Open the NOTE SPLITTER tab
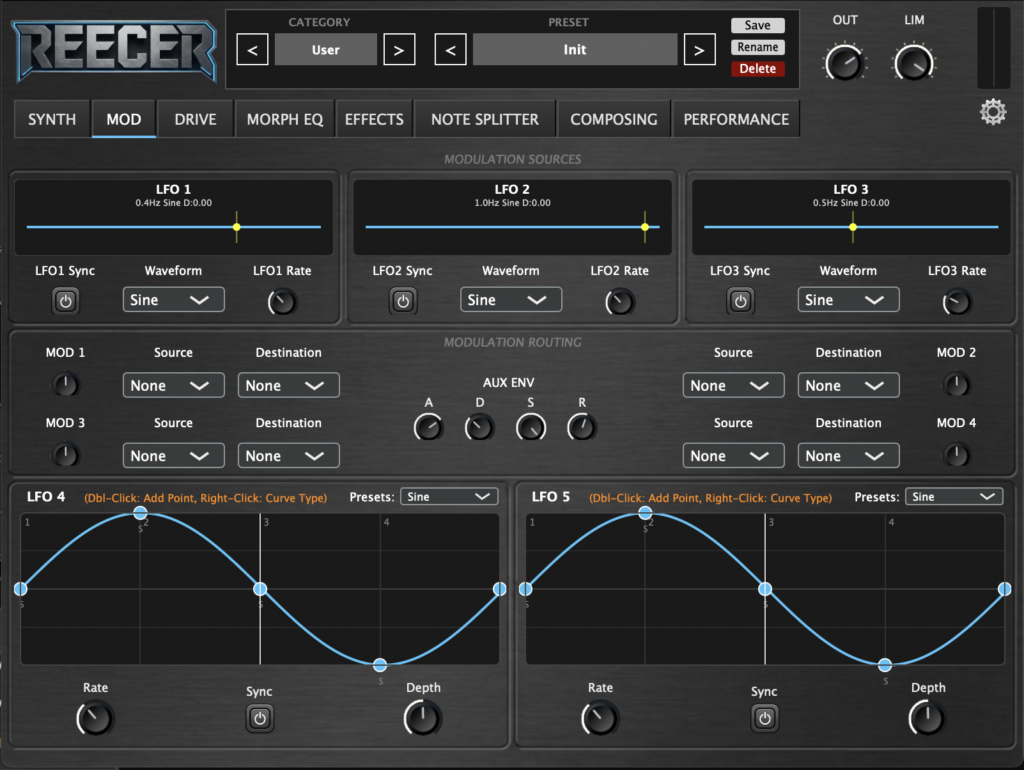This screenshot has width=1024, height=770. pyautogui.click(x=484, y=119)
